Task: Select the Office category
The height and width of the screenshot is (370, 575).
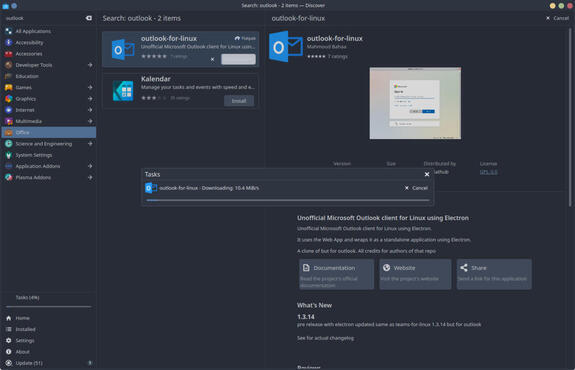Action: (x=49, y=132)
